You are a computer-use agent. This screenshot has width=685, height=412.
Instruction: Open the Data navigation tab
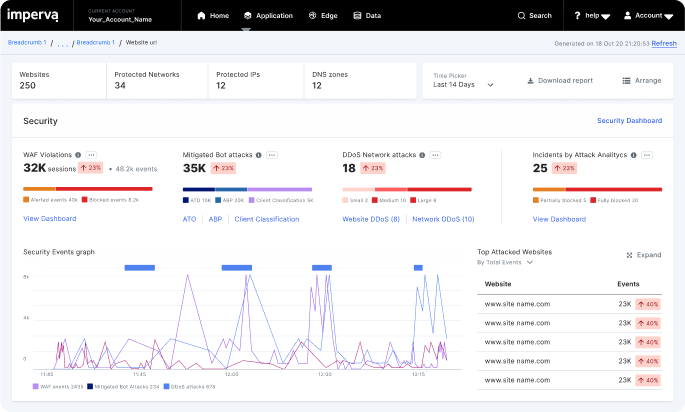367,16
